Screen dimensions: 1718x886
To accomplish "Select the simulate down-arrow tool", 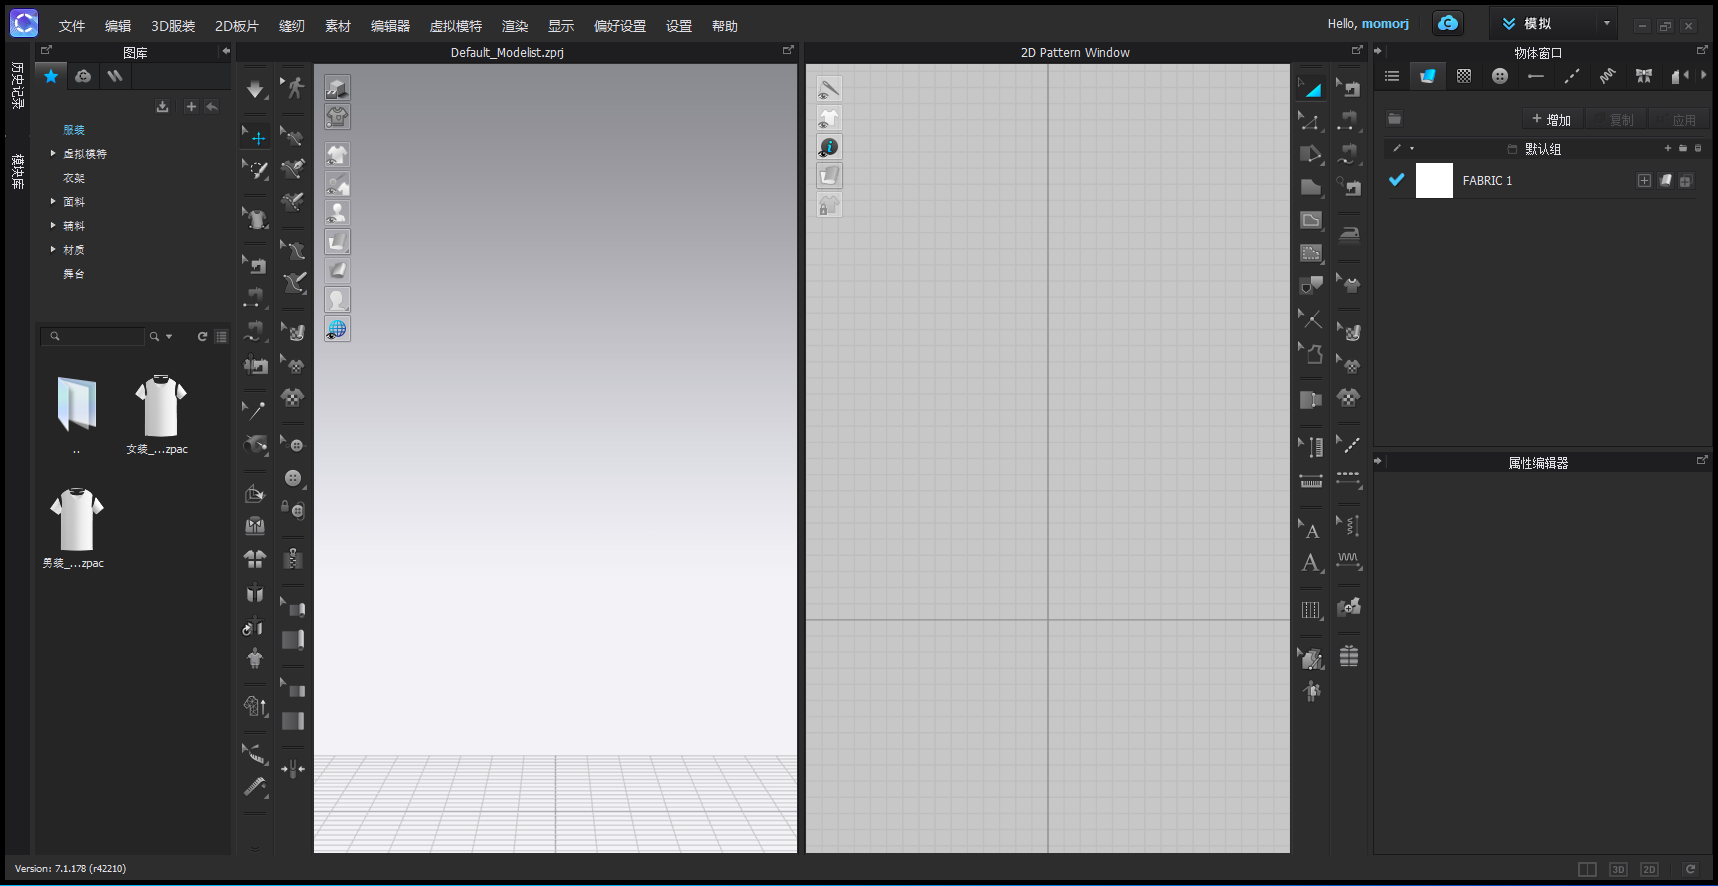I will coord(255,90).
